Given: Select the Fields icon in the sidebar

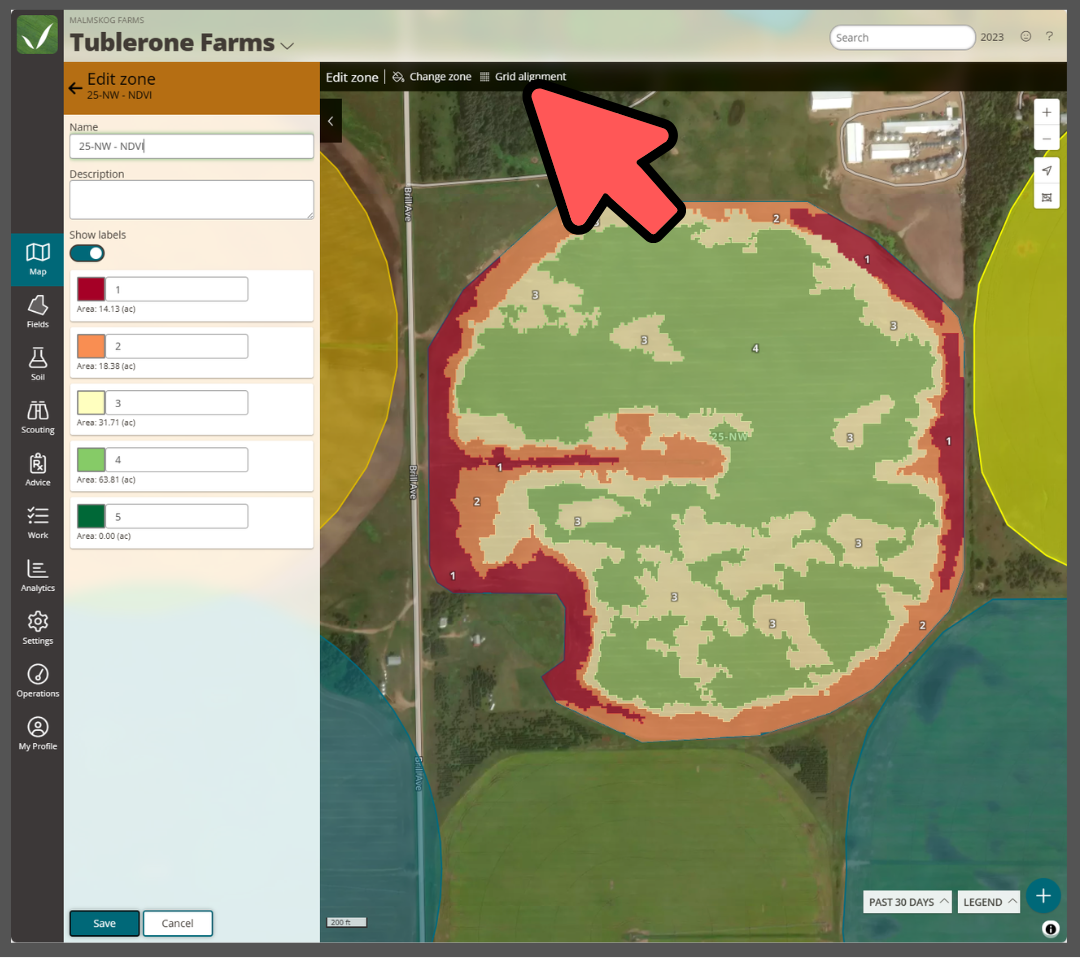Looking at the screenshot, I should click(37, 313).
